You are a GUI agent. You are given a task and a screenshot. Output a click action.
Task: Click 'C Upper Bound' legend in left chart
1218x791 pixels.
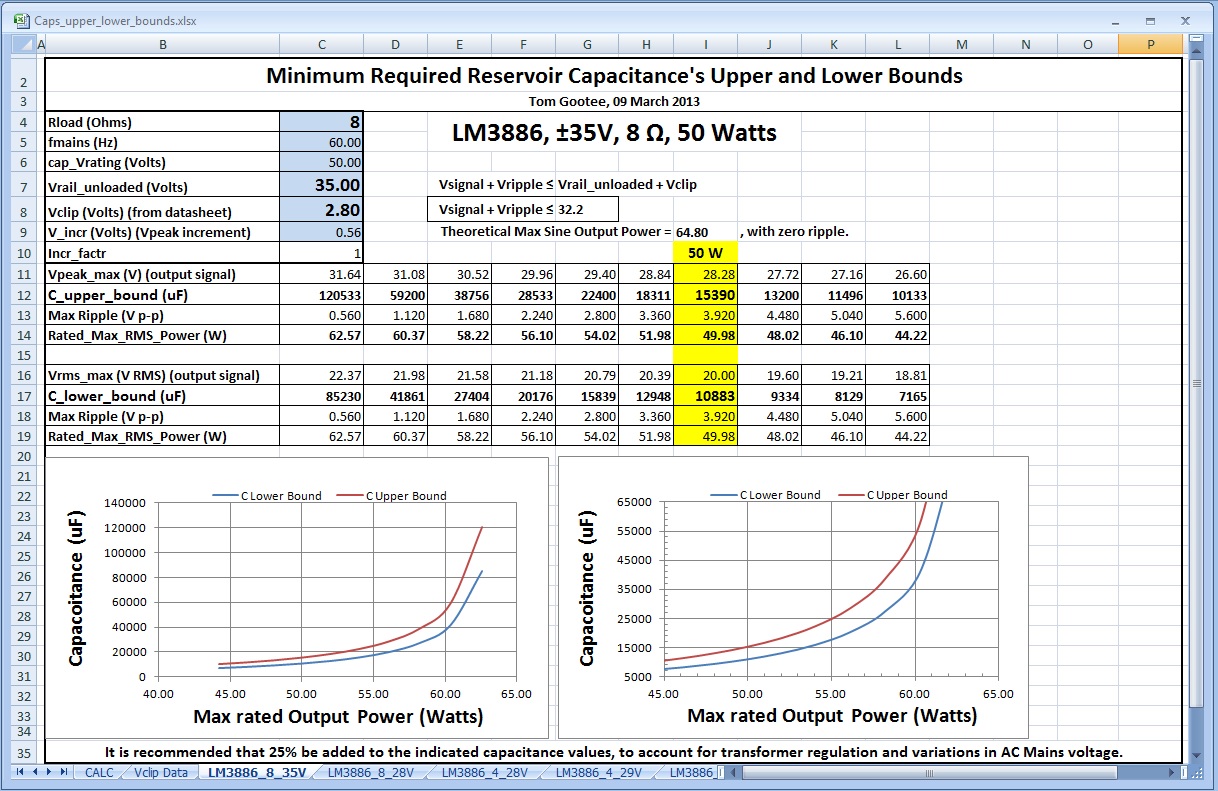click(x=392, y=495)
